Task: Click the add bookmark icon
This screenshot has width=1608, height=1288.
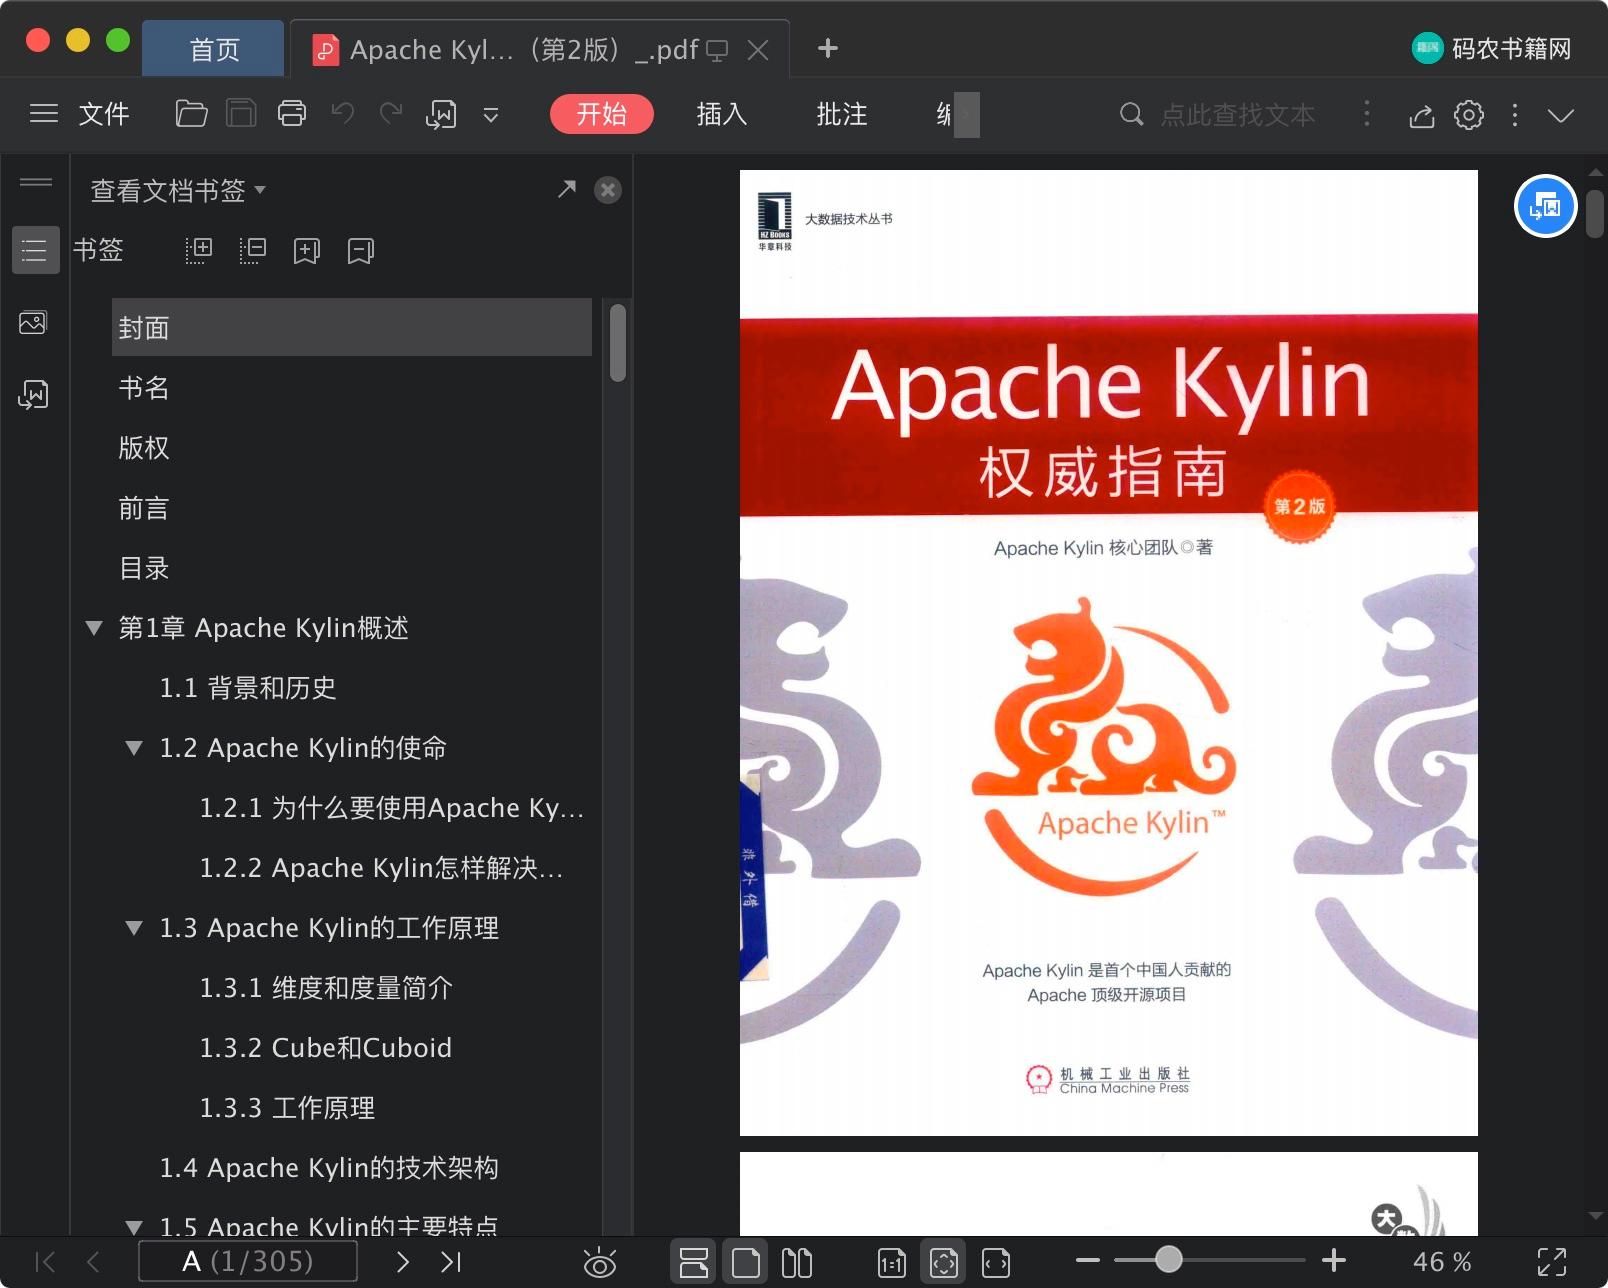Action: pos(306,250)
